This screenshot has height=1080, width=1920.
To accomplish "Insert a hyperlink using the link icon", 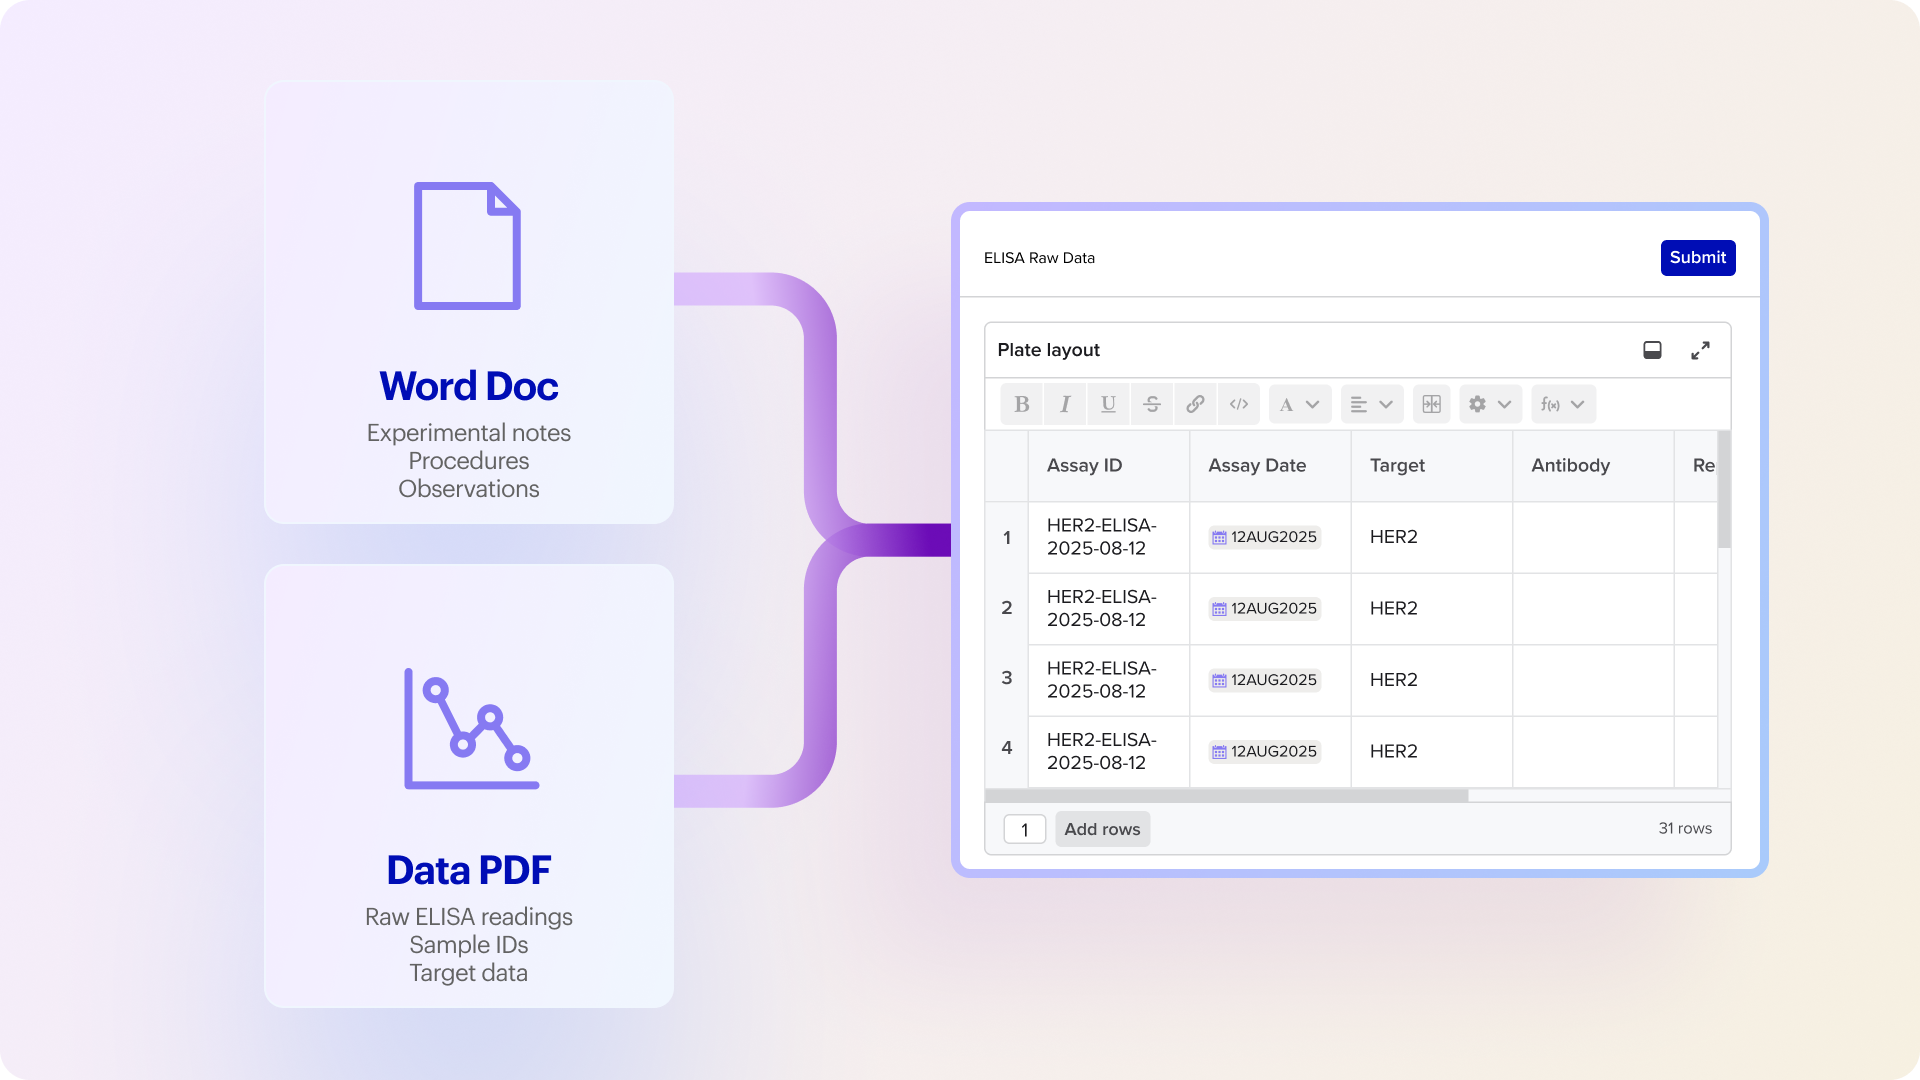I will (1195, 404).
